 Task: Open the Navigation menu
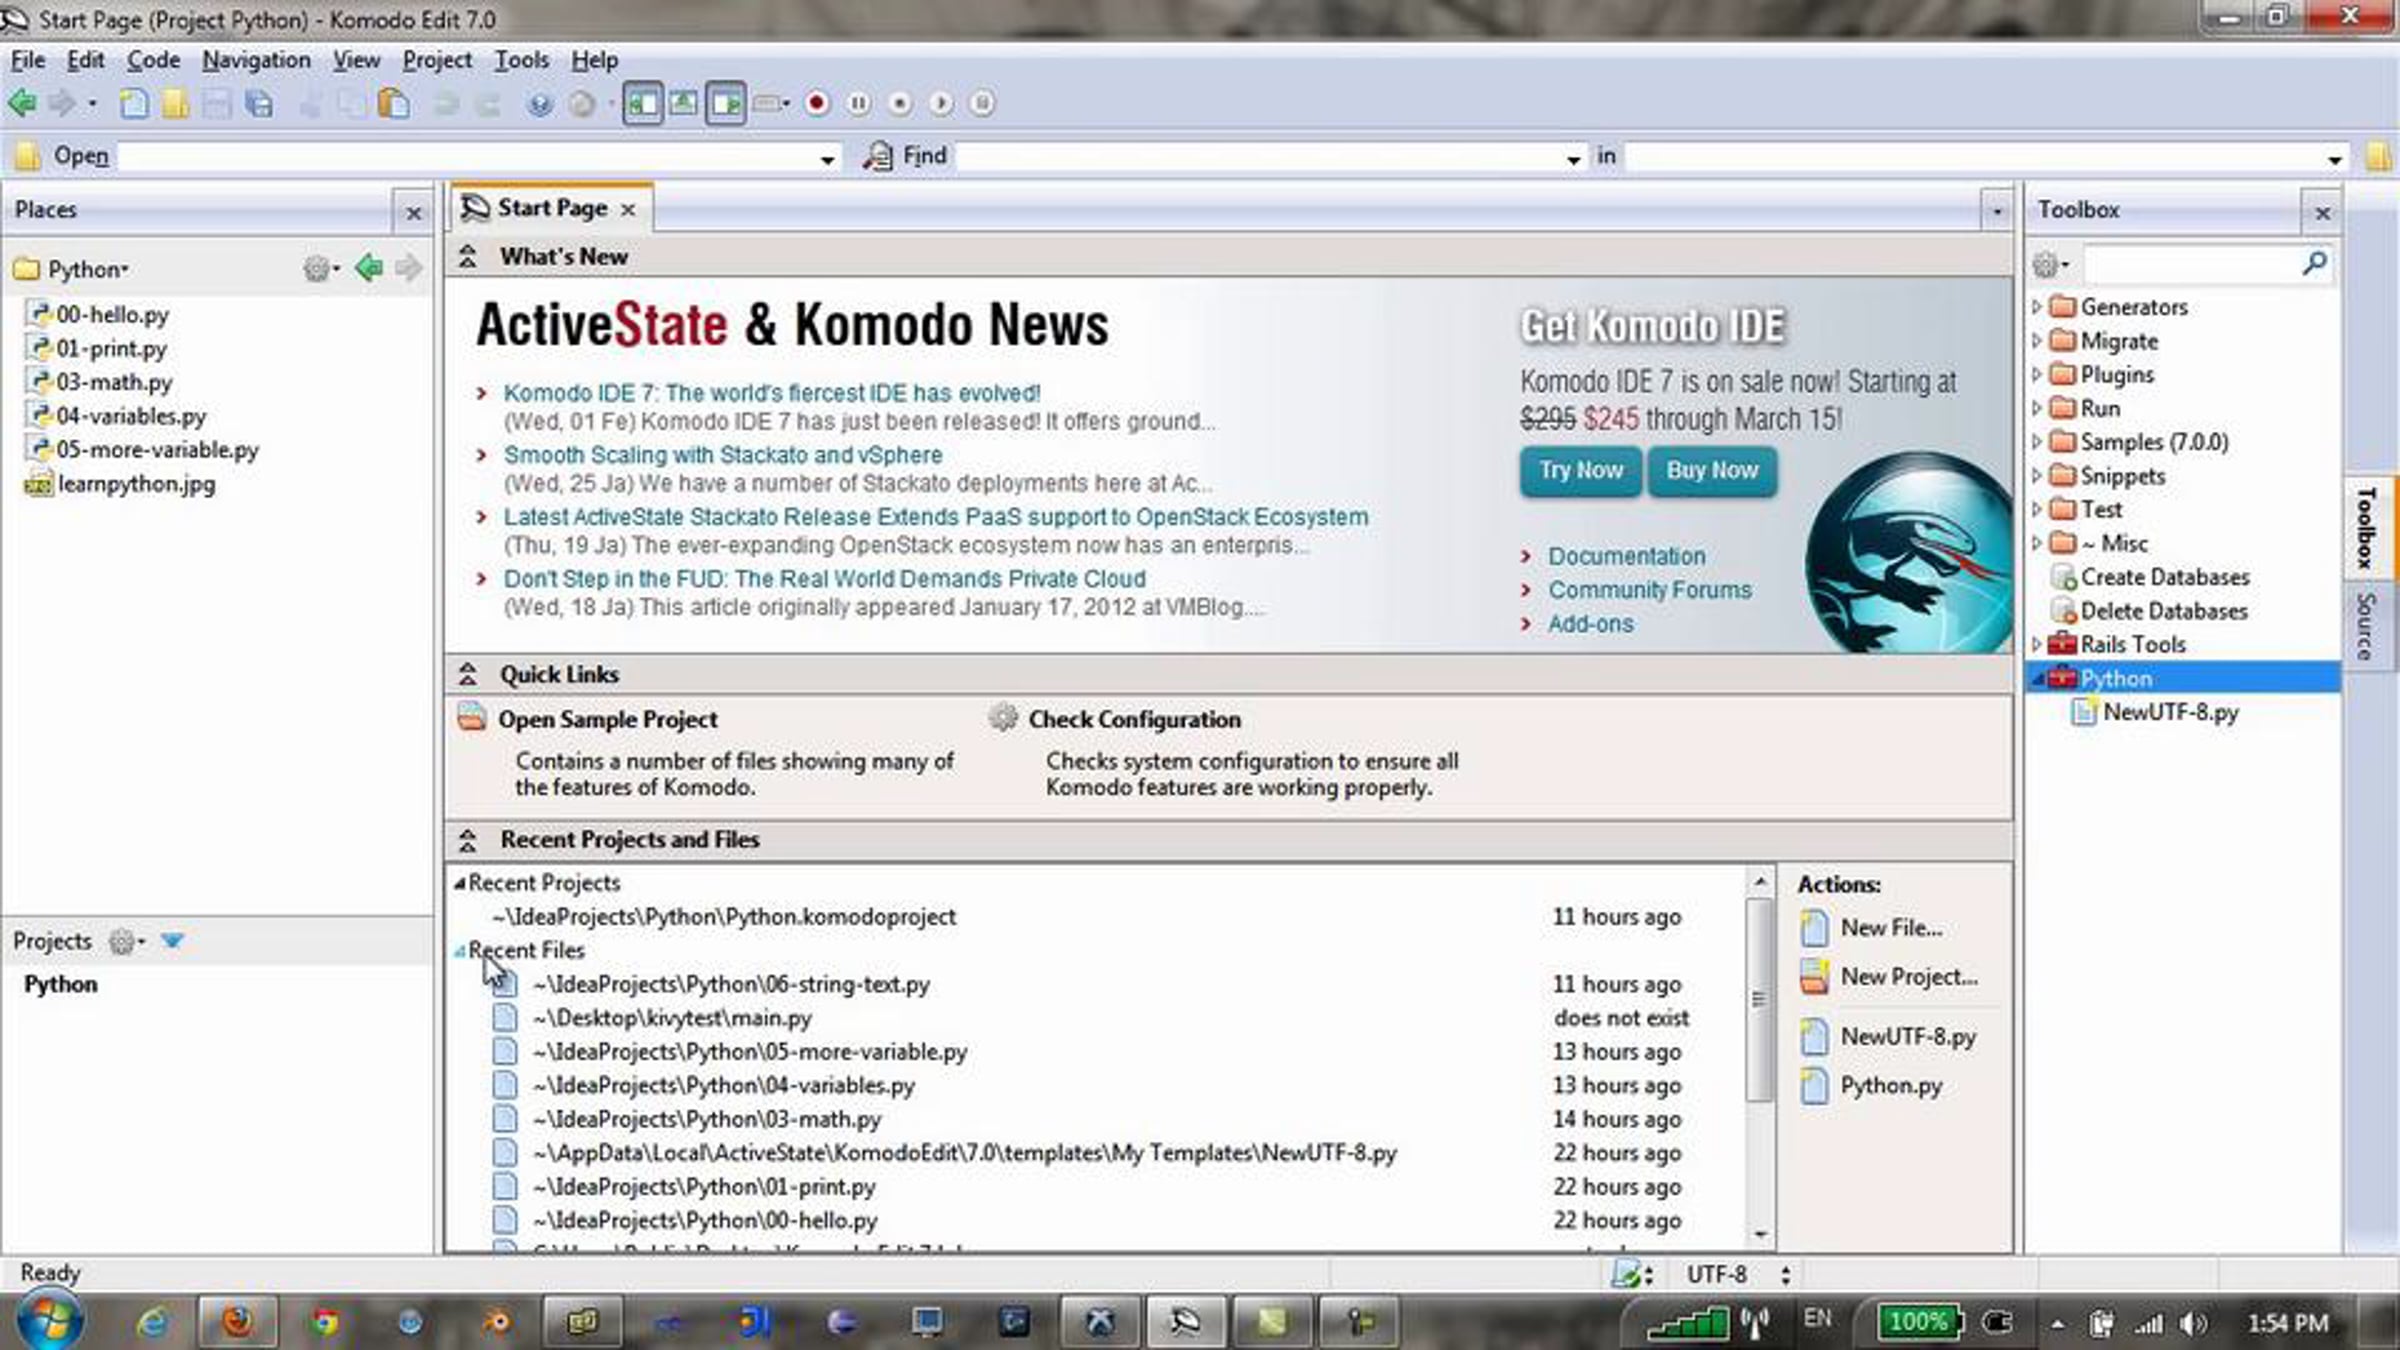(x=256, y=60)
